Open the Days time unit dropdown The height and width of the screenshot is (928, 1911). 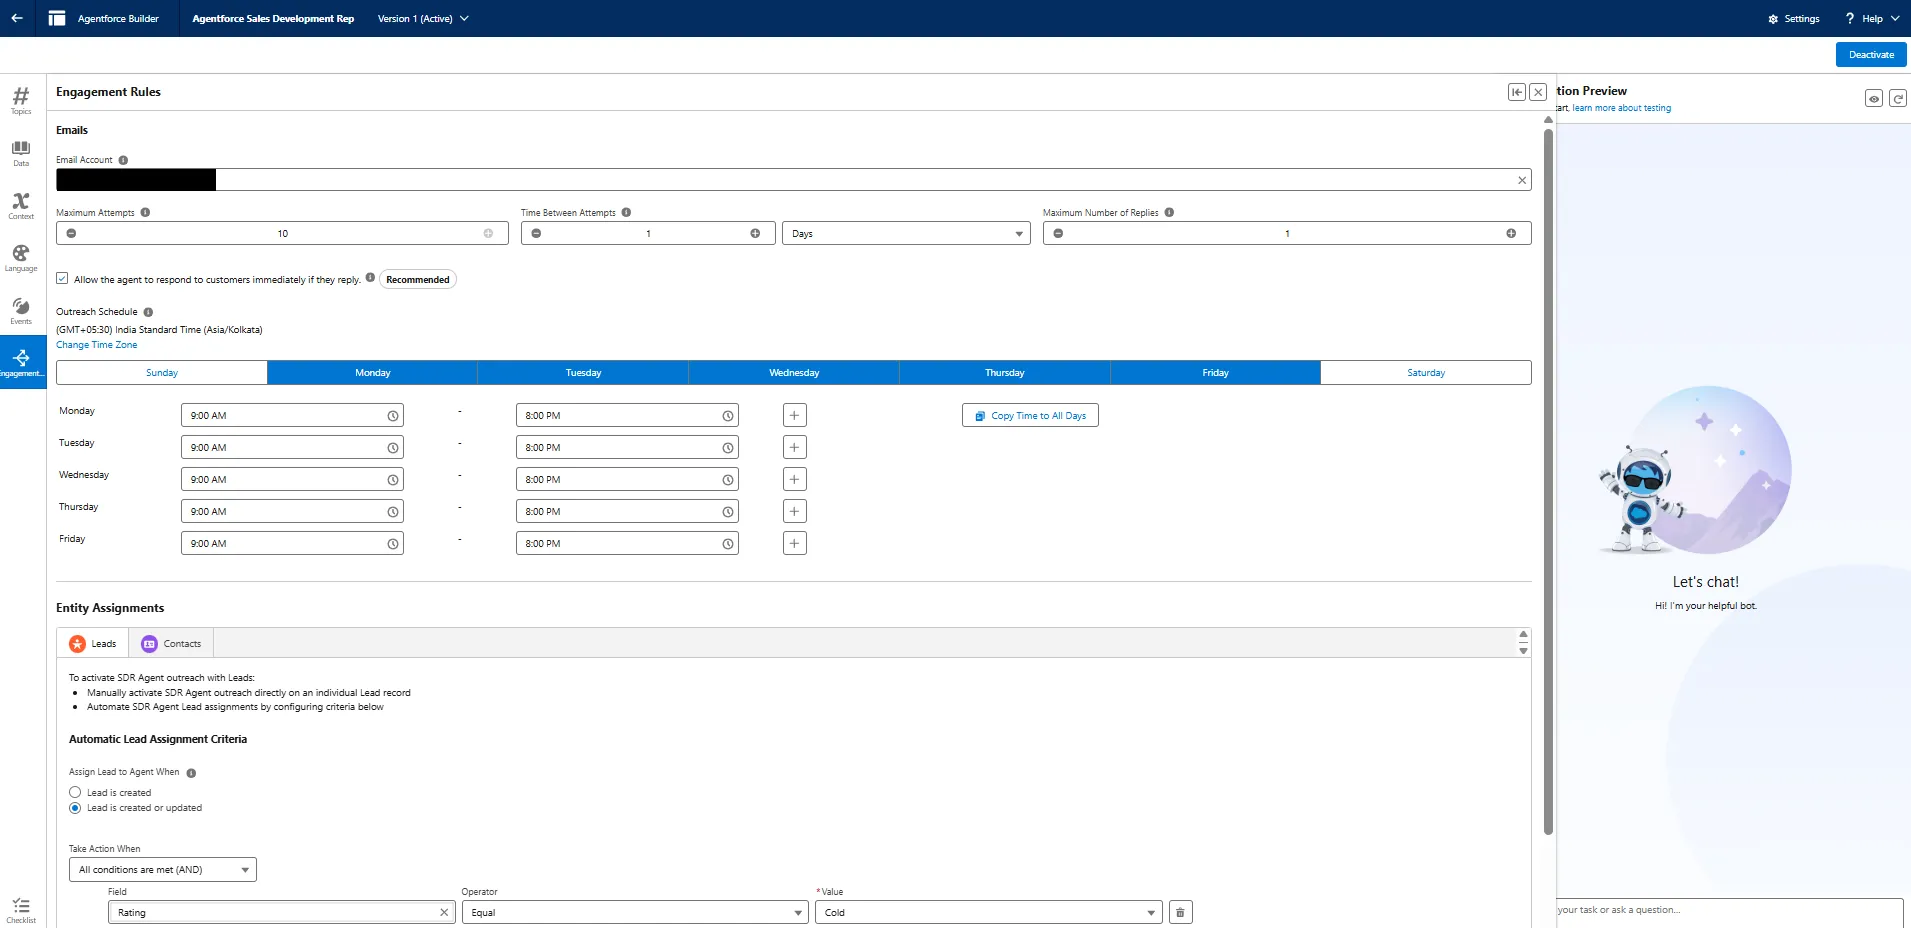coord(905,233)
